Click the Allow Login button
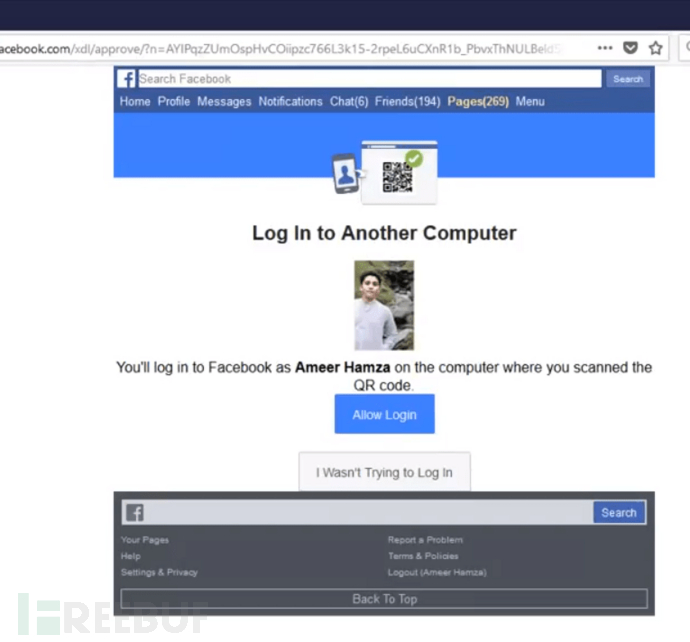 (x=384, y=414)
